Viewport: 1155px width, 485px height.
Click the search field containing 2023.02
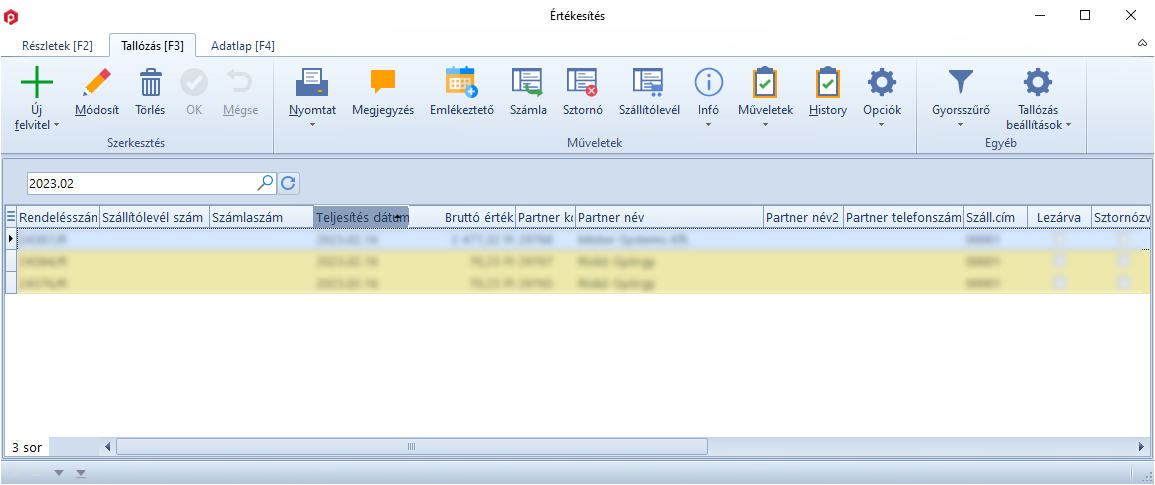tap(140, 183)
